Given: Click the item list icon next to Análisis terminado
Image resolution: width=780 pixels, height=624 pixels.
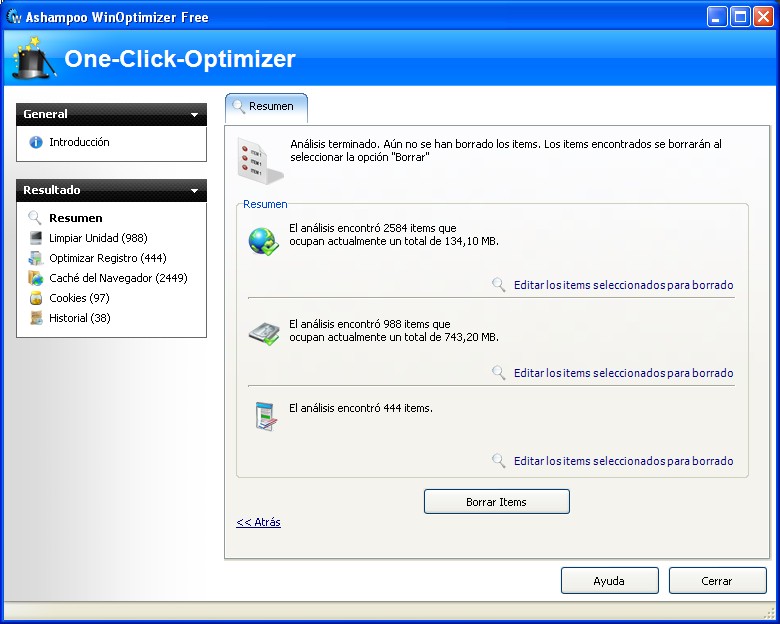Looking at the screenshot, I should coord(261,161).
